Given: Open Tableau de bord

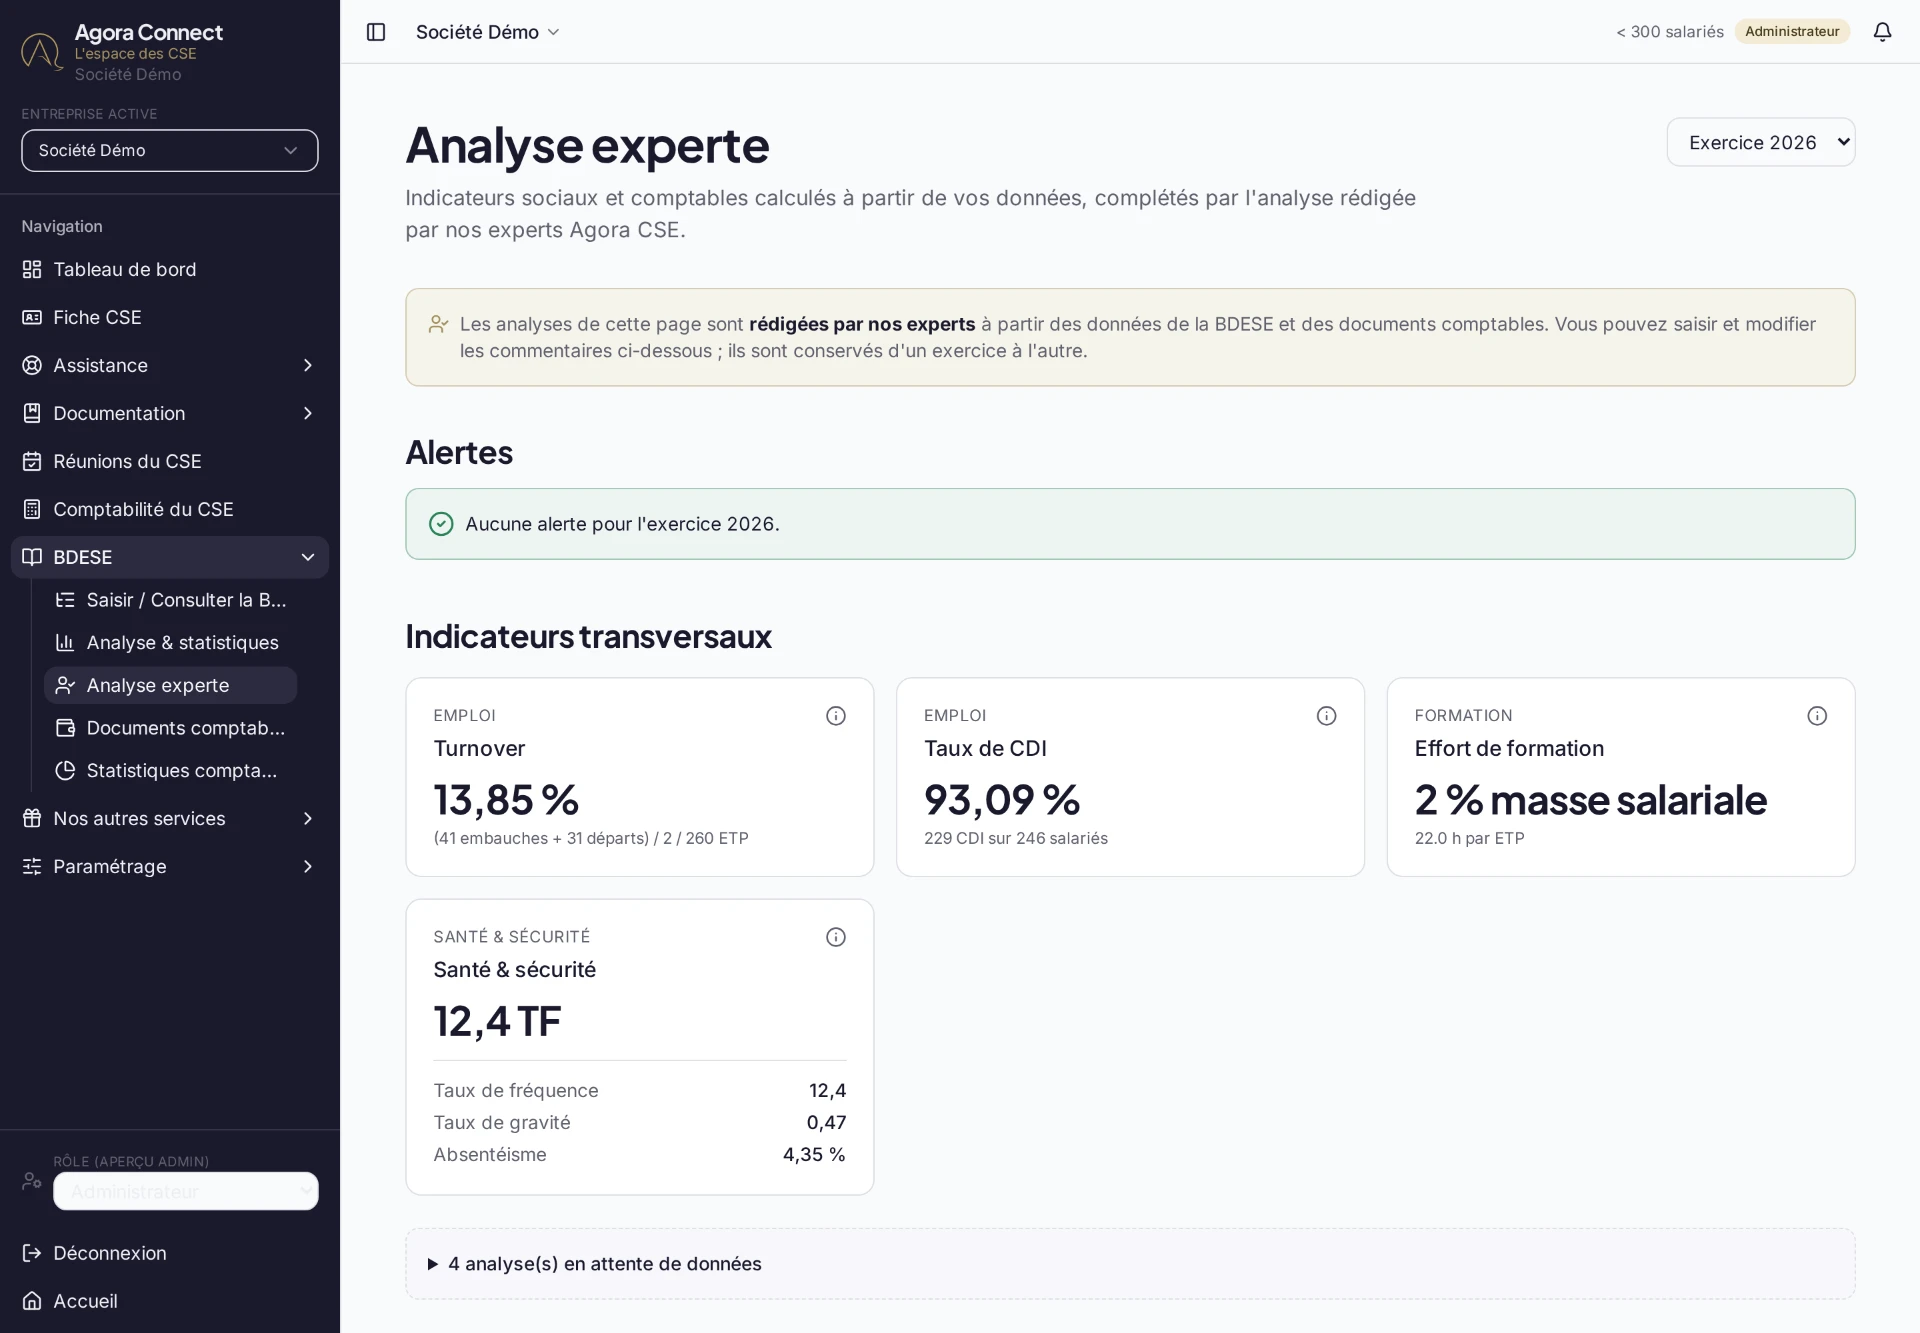Looking at the screenshot, I should point(170,269).
